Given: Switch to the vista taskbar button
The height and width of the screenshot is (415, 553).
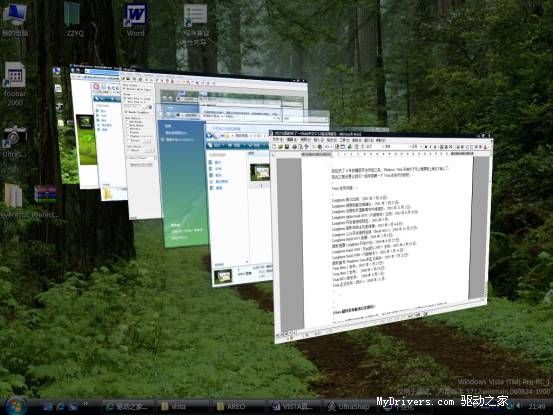Looking at the screenshot, I should coord(182,407).
